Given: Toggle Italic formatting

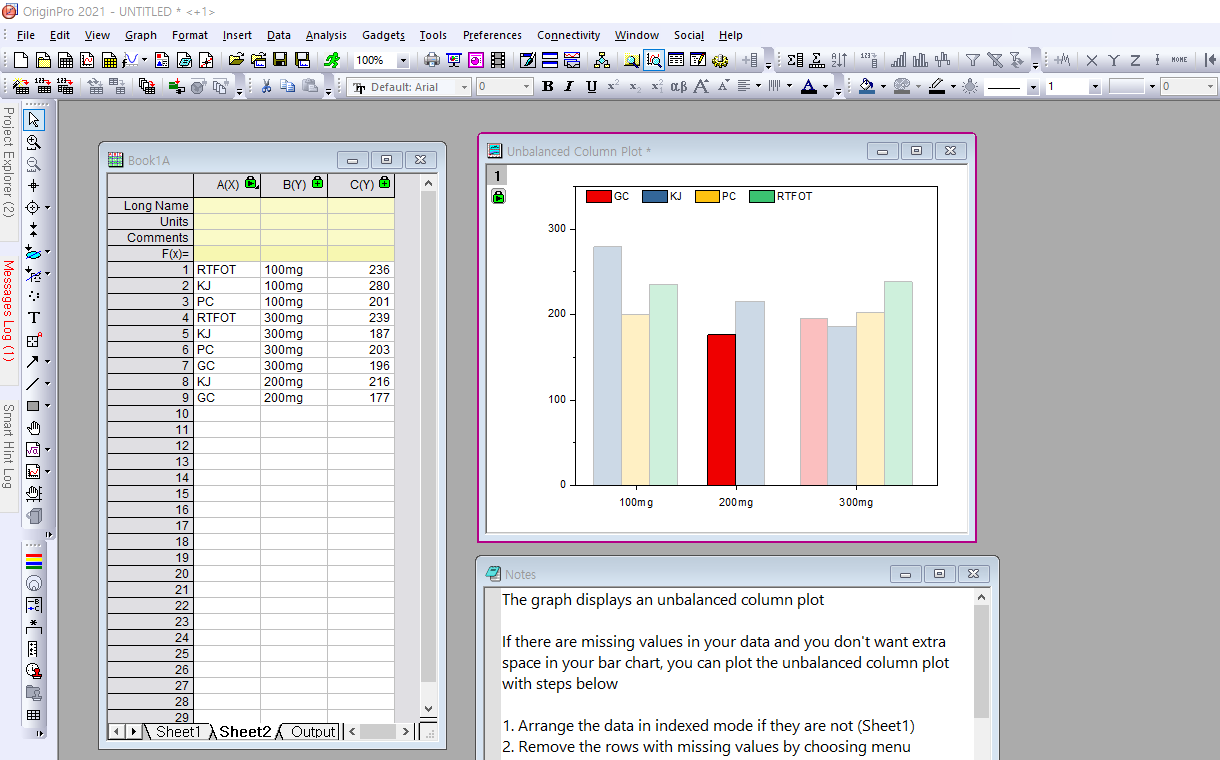Looking at the screenshot, I should click(x=568, y=87).
